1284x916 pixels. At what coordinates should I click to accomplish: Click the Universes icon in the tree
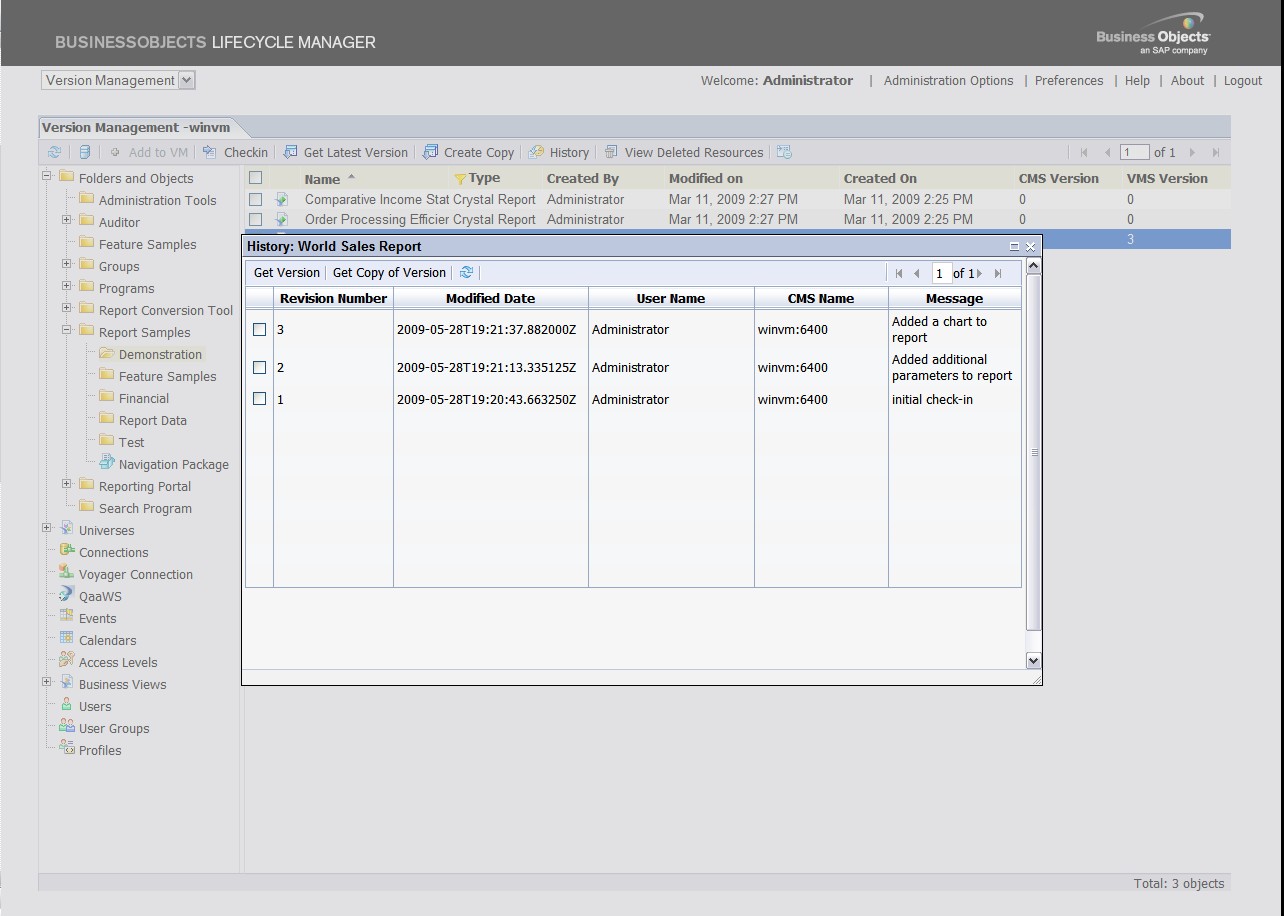coord(67,529)
